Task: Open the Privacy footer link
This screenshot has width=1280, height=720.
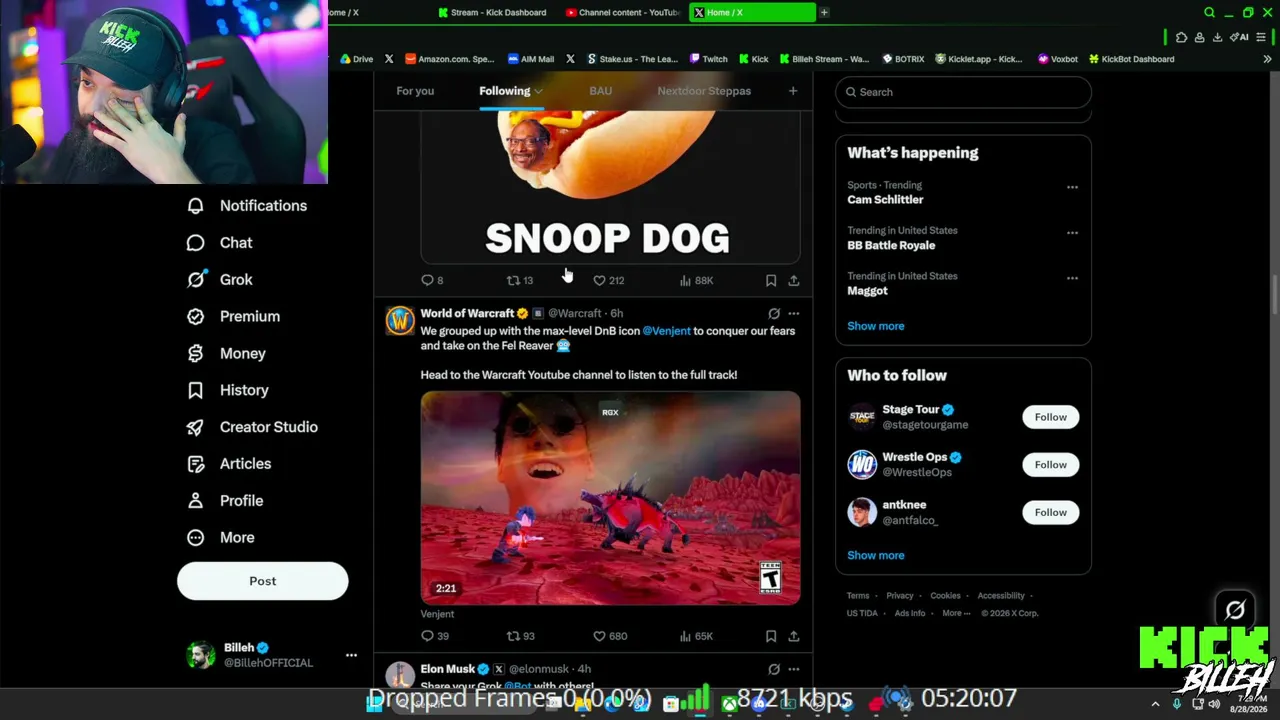Action: coord(900,596)
